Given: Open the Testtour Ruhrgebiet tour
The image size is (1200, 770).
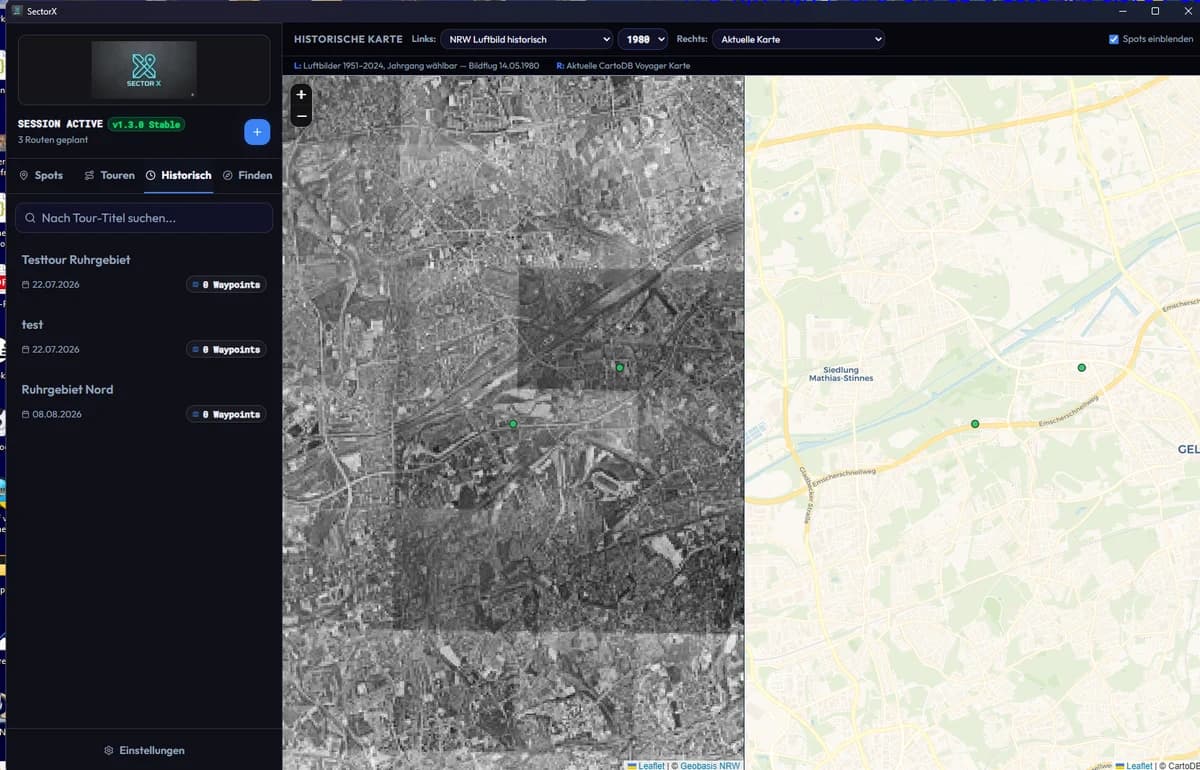Looking at the screenshot, I should point(144,271).
